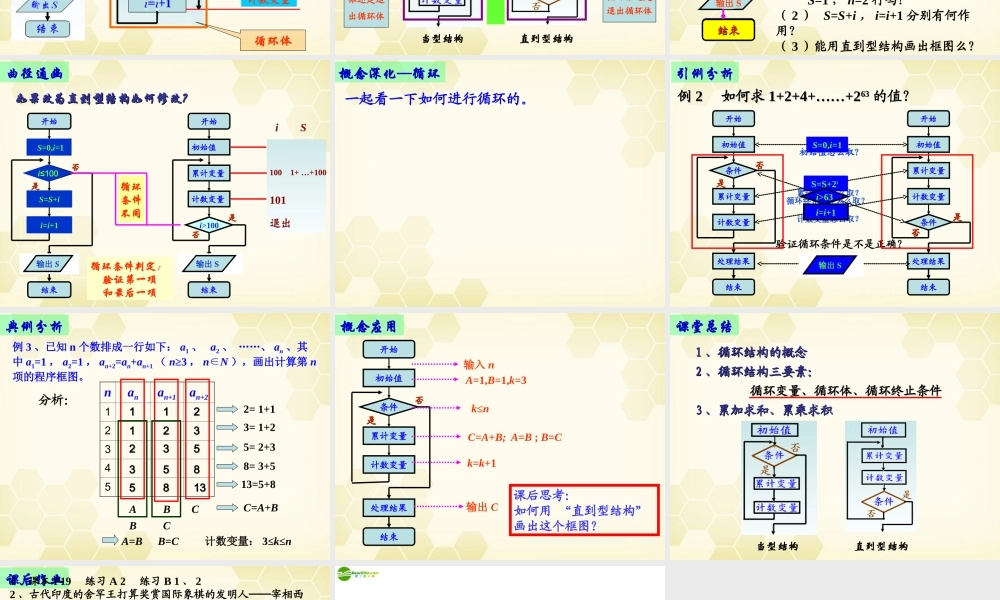Click the red condition k≤n
Image resolution: width=1000 pixels, height=600 pixels.
[x=480, y=409]
